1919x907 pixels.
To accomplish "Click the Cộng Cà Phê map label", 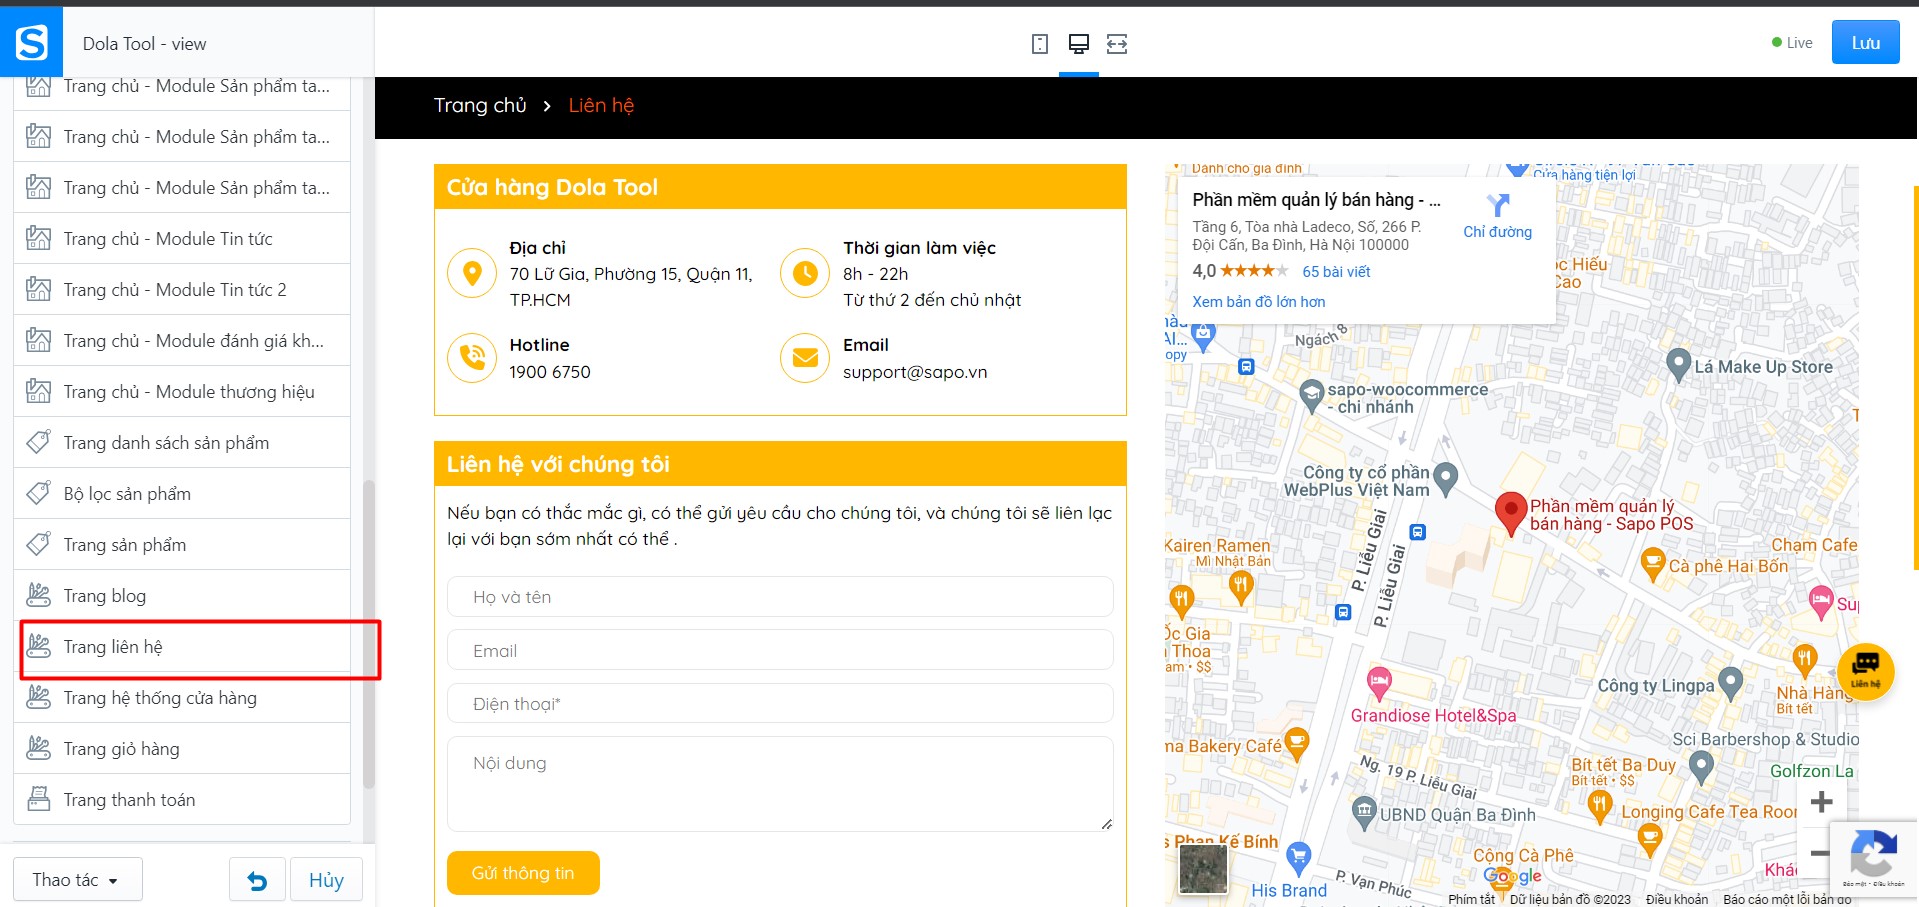I will click(x=1523, y=856).
